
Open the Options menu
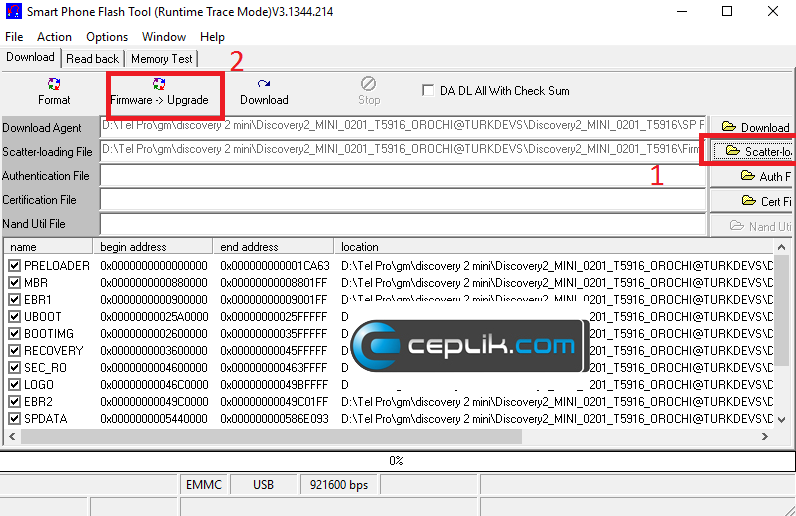(x=107, y=37)
